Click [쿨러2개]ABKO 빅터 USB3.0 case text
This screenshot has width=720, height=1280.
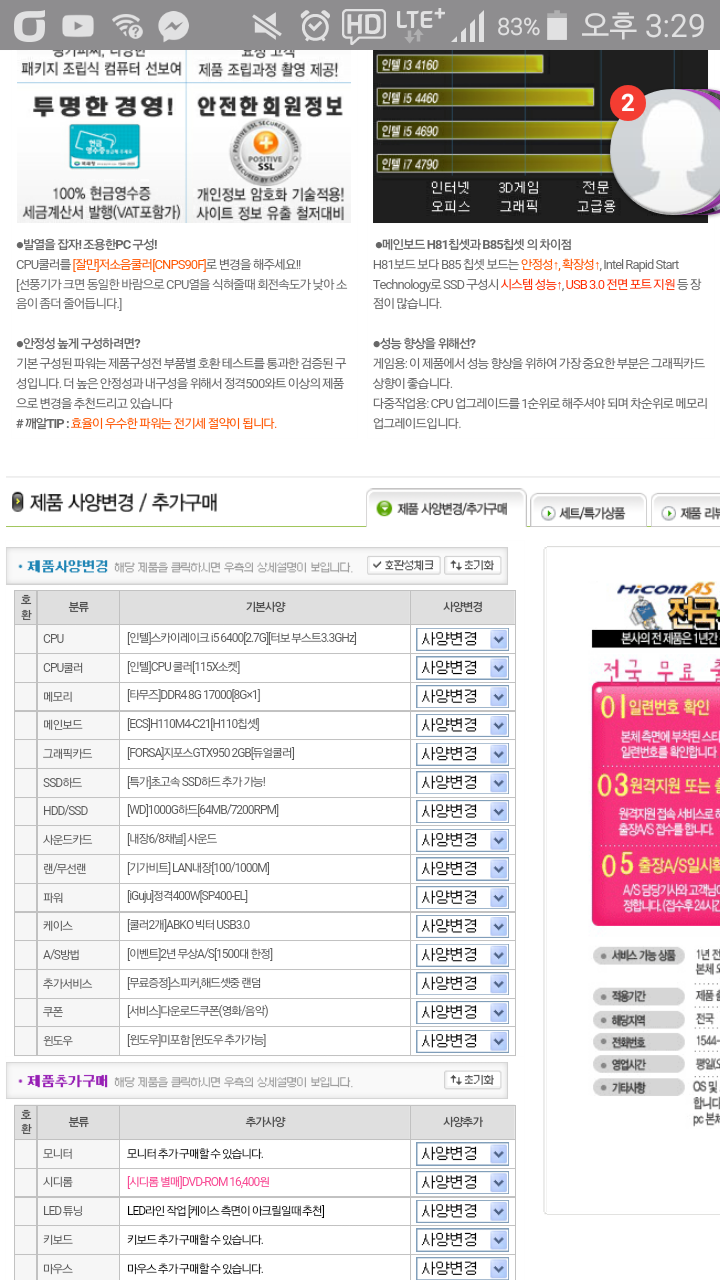188,927
